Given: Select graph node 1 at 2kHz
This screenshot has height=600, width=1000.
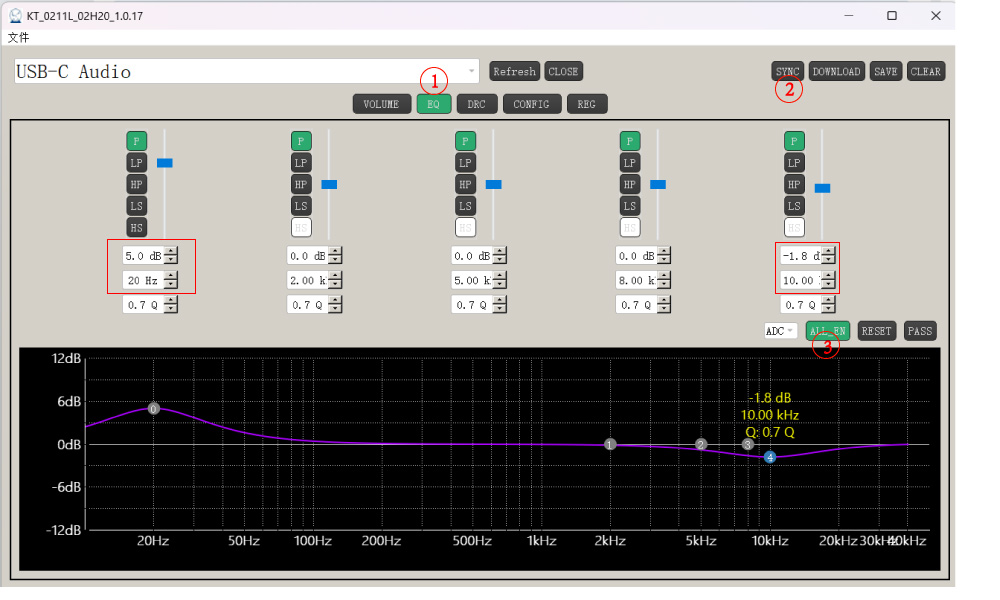Looking at the screenshot, I should (610, 444).
